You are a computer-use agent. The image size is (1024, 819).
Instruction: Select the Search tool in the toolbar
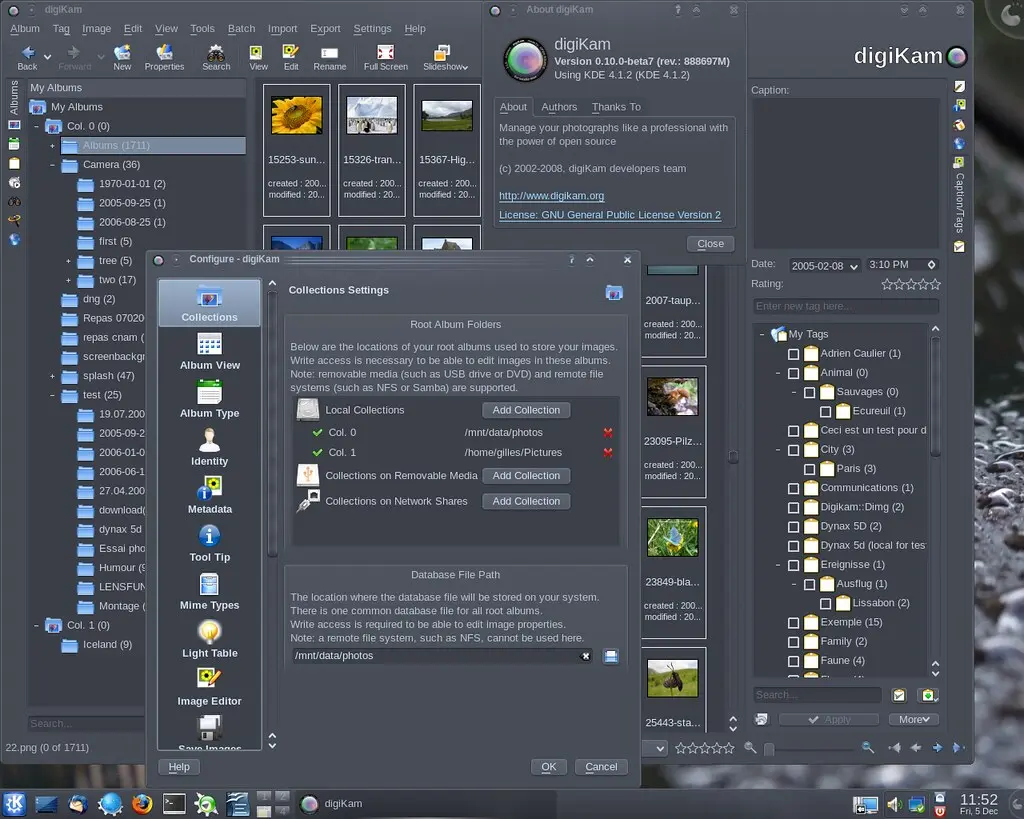216,55
